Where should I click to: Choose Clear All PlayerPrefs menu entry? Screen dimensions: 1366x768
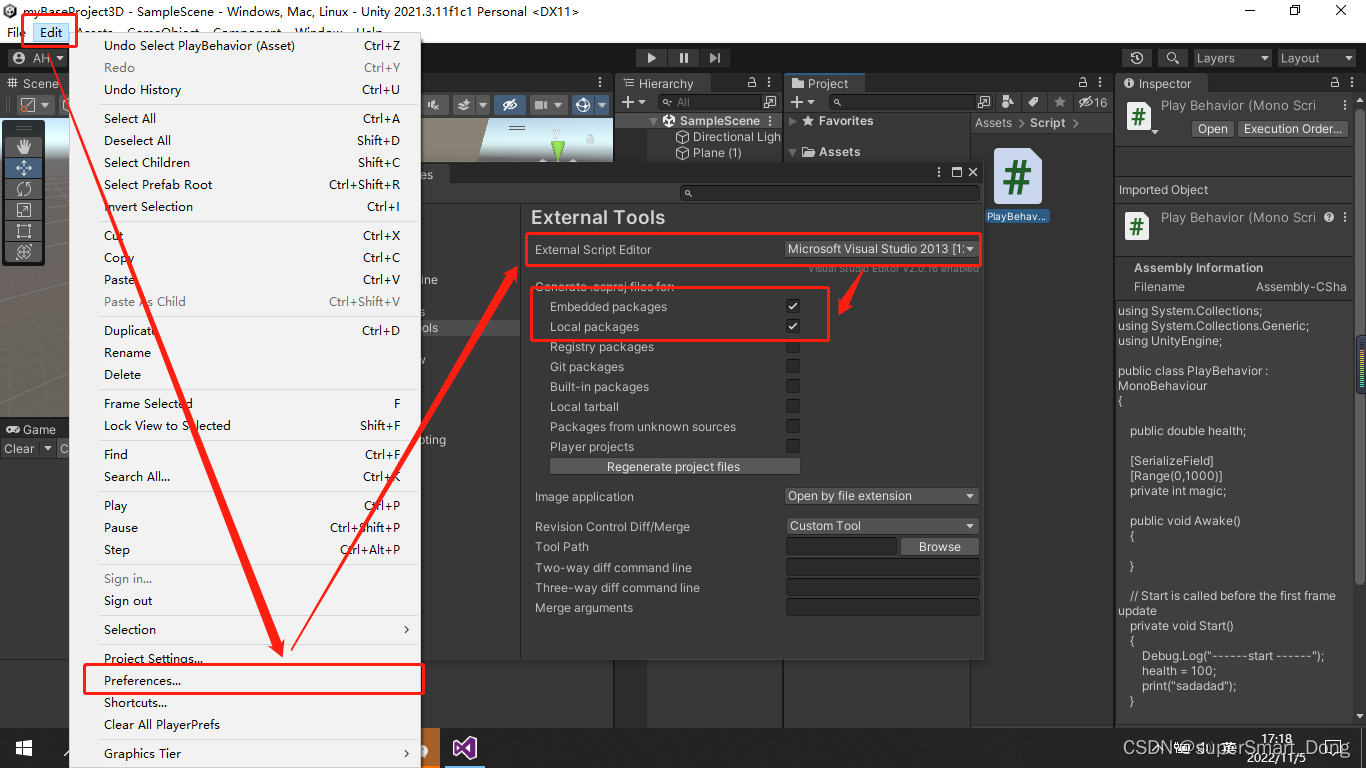tap(245, 724)
